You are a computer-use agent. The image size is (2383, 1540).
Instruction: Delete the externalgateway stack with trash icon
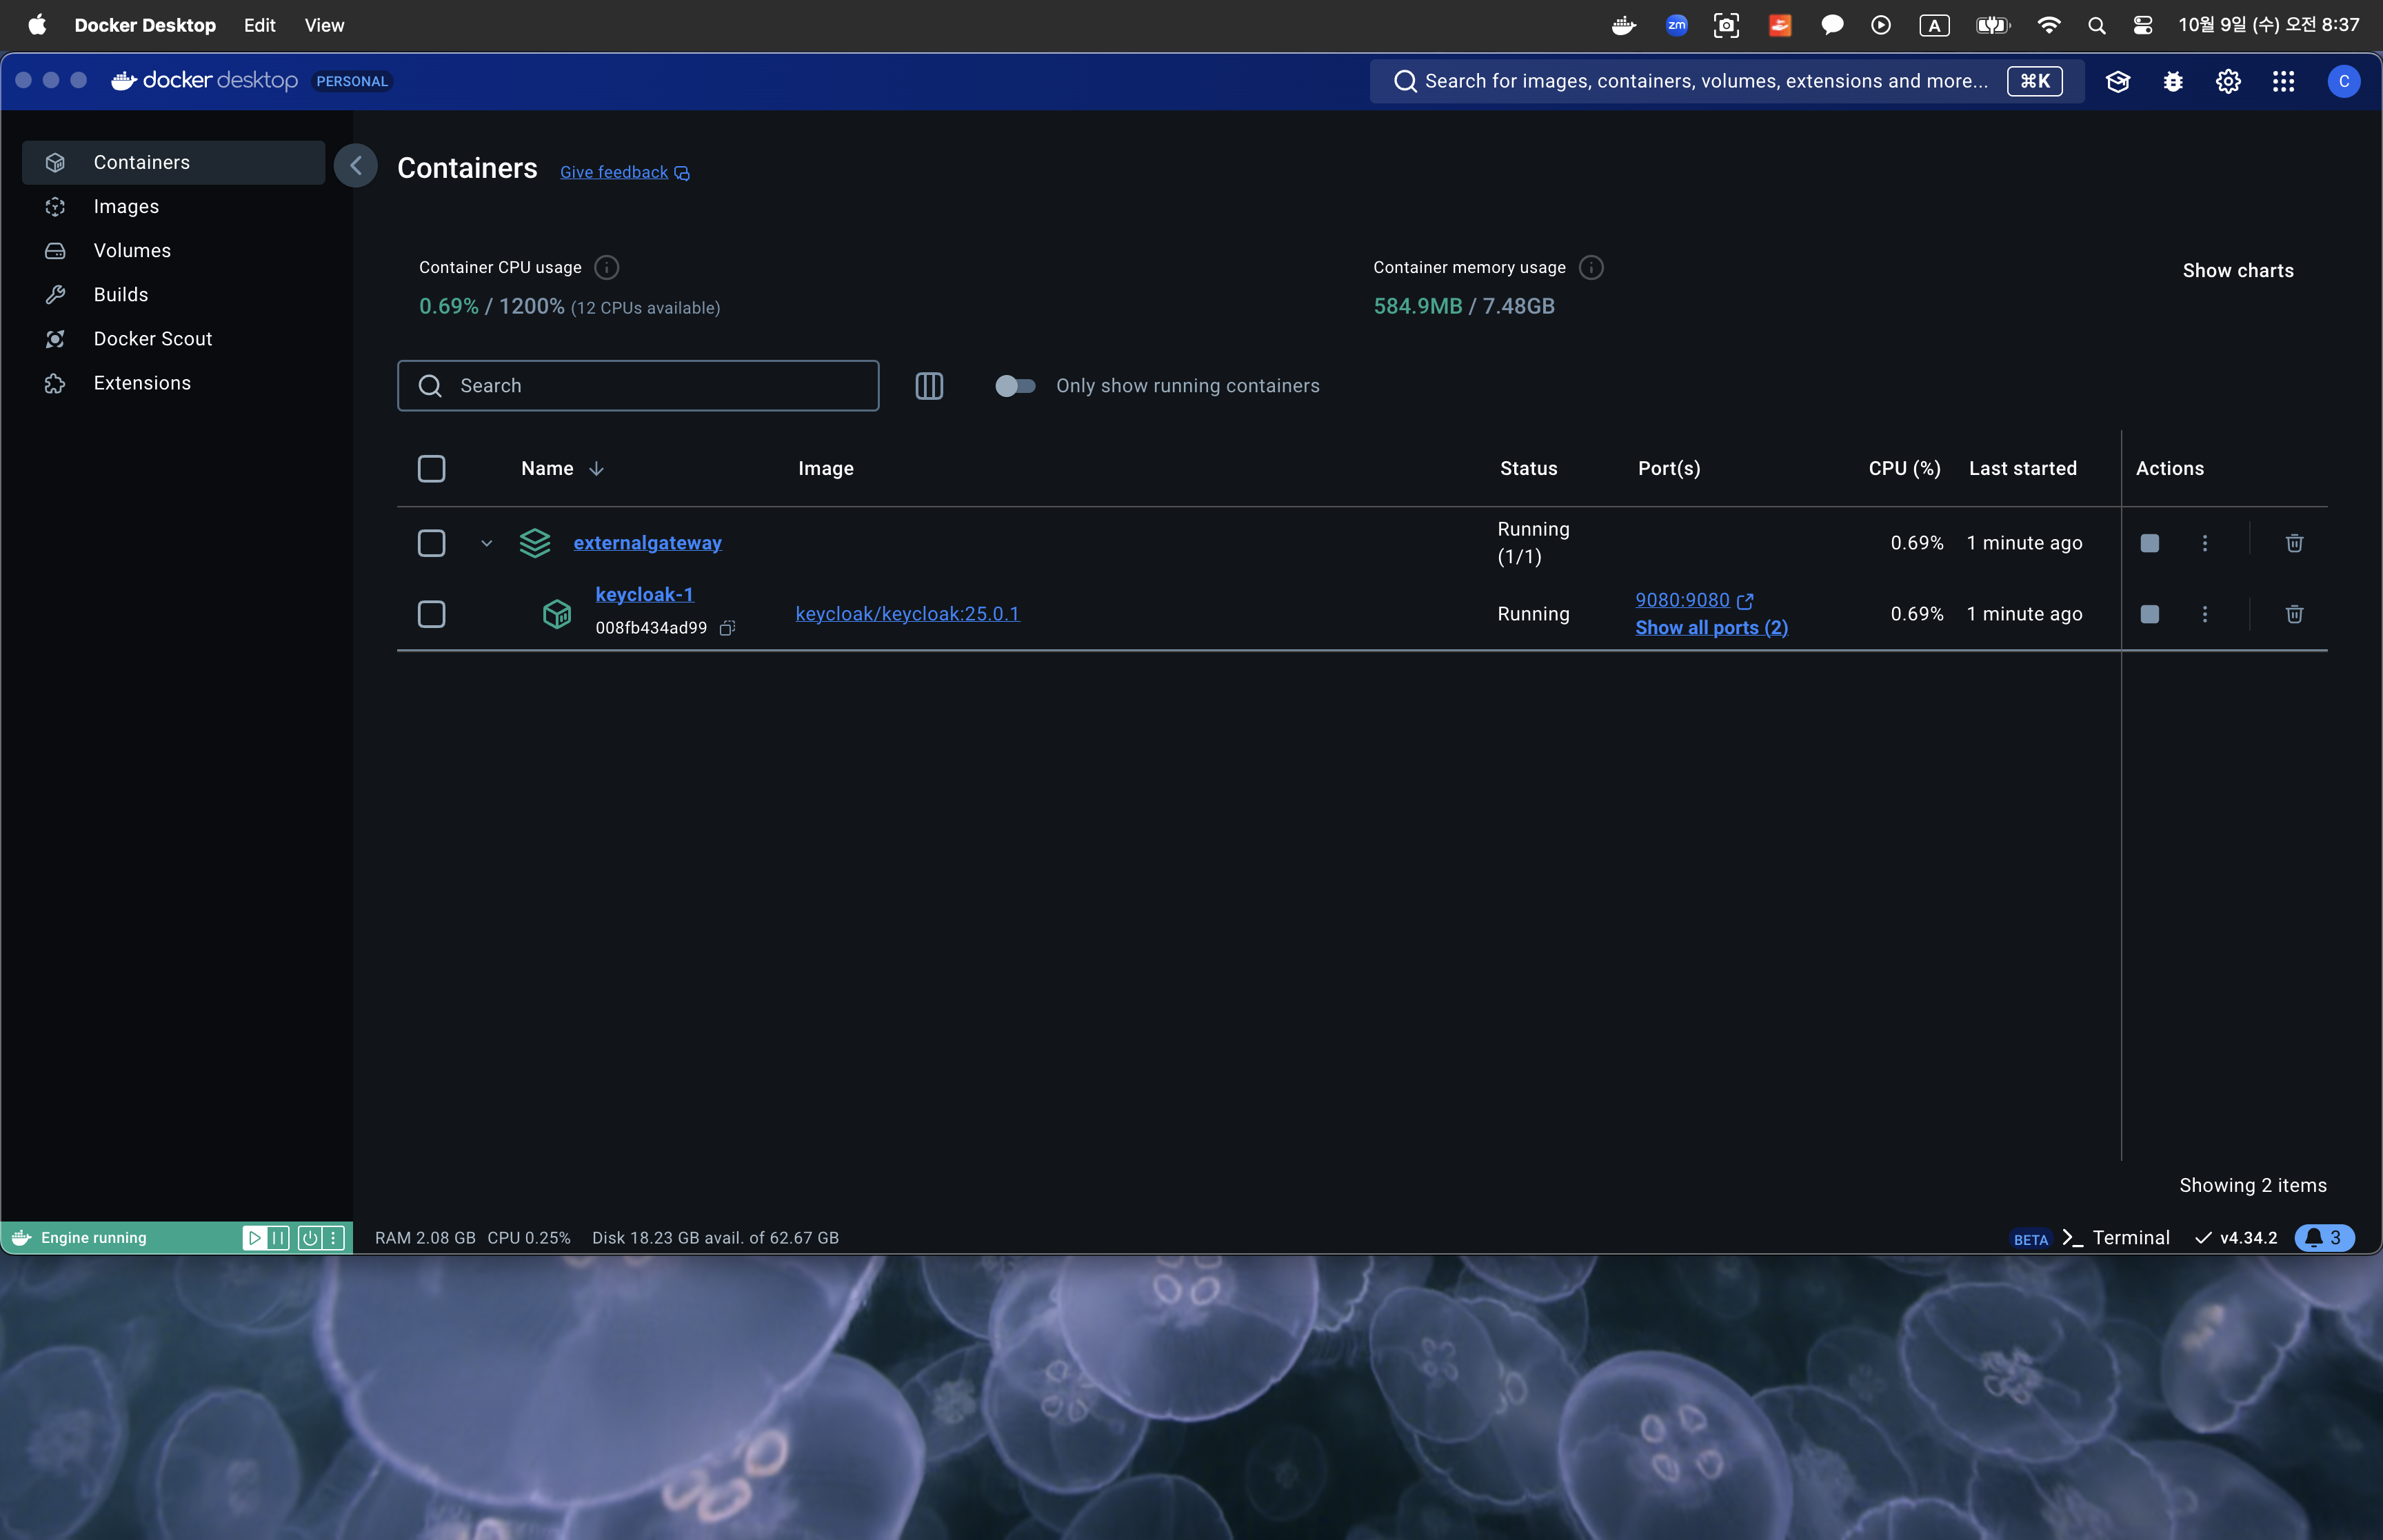[2294, 543]
